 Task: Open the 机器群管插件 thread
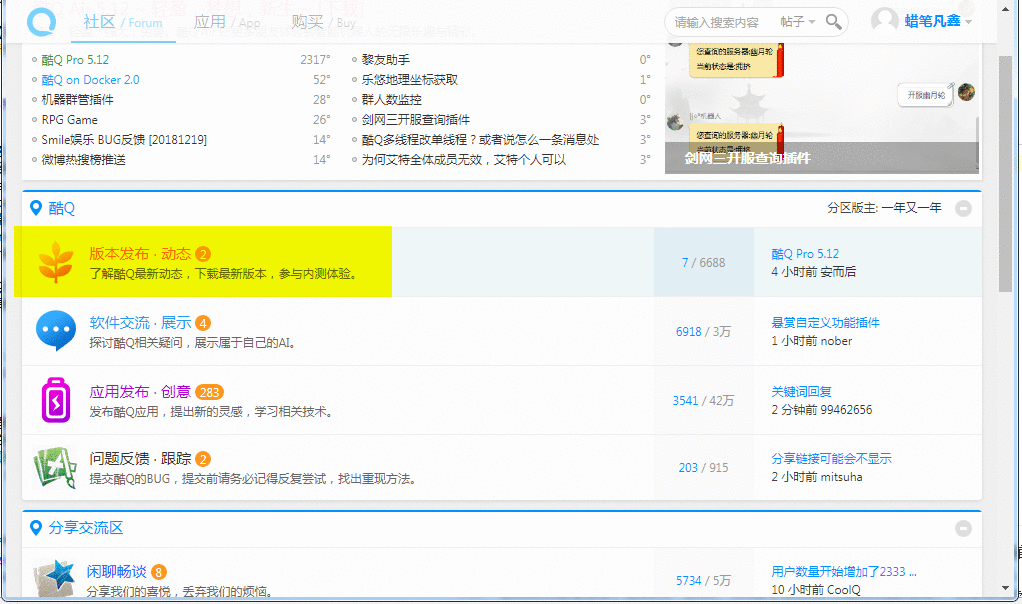pos(77,100)
